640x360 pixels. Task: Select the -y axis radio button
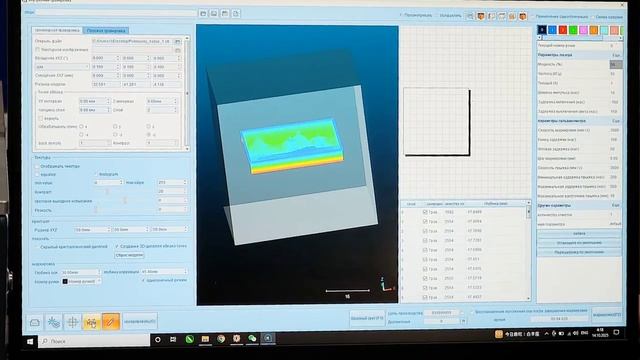(x=115, y=134)
